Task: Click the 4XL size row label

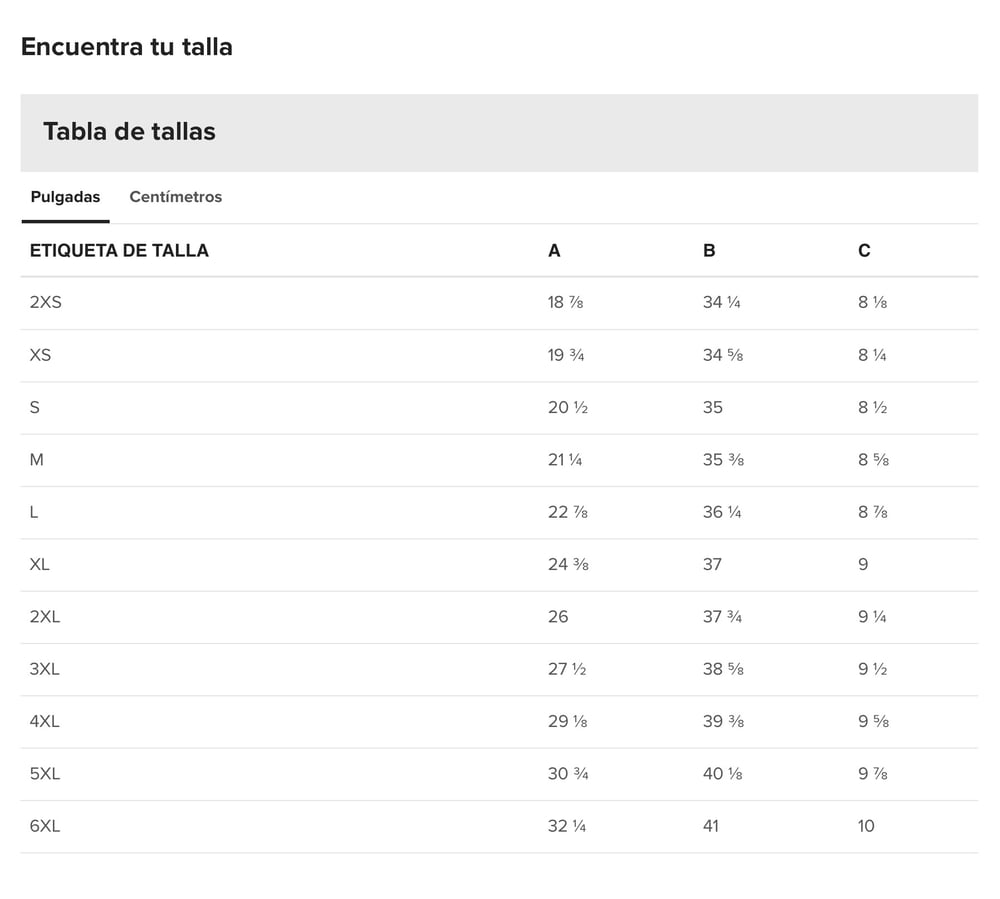Action: tap(45, 721)
